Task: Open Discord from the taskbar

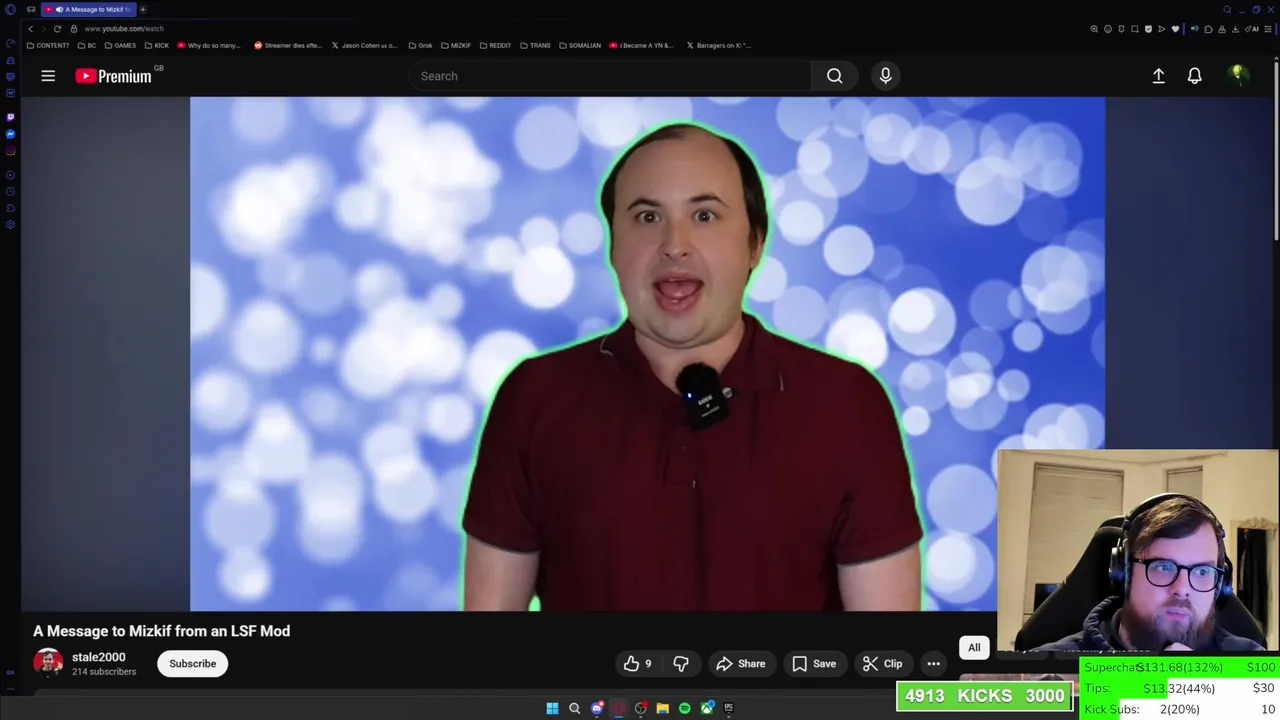Action: 597,708
